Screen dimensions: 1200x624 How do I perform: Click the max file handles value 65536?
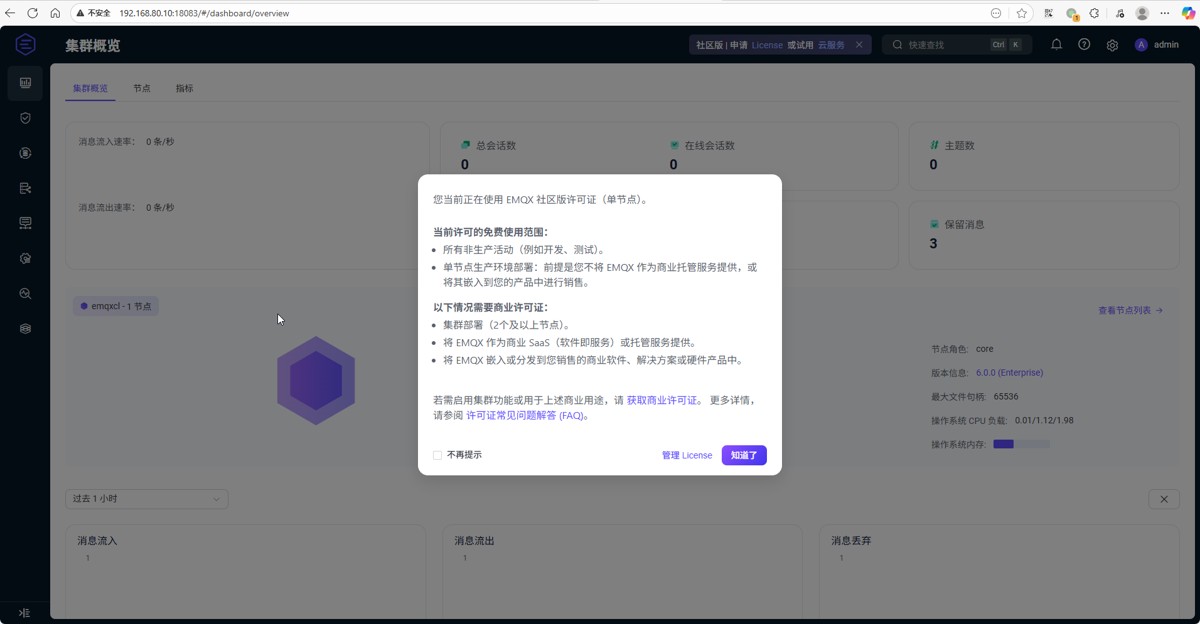coord(1006,397)
